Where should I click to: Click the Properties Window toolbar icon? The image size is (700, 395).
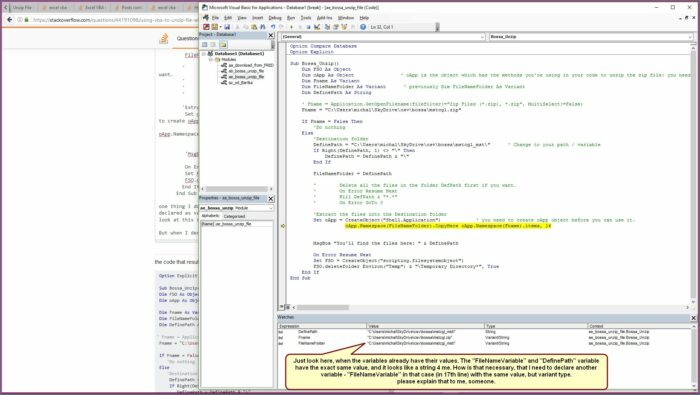pyautogui.click(x=335, y=27)
